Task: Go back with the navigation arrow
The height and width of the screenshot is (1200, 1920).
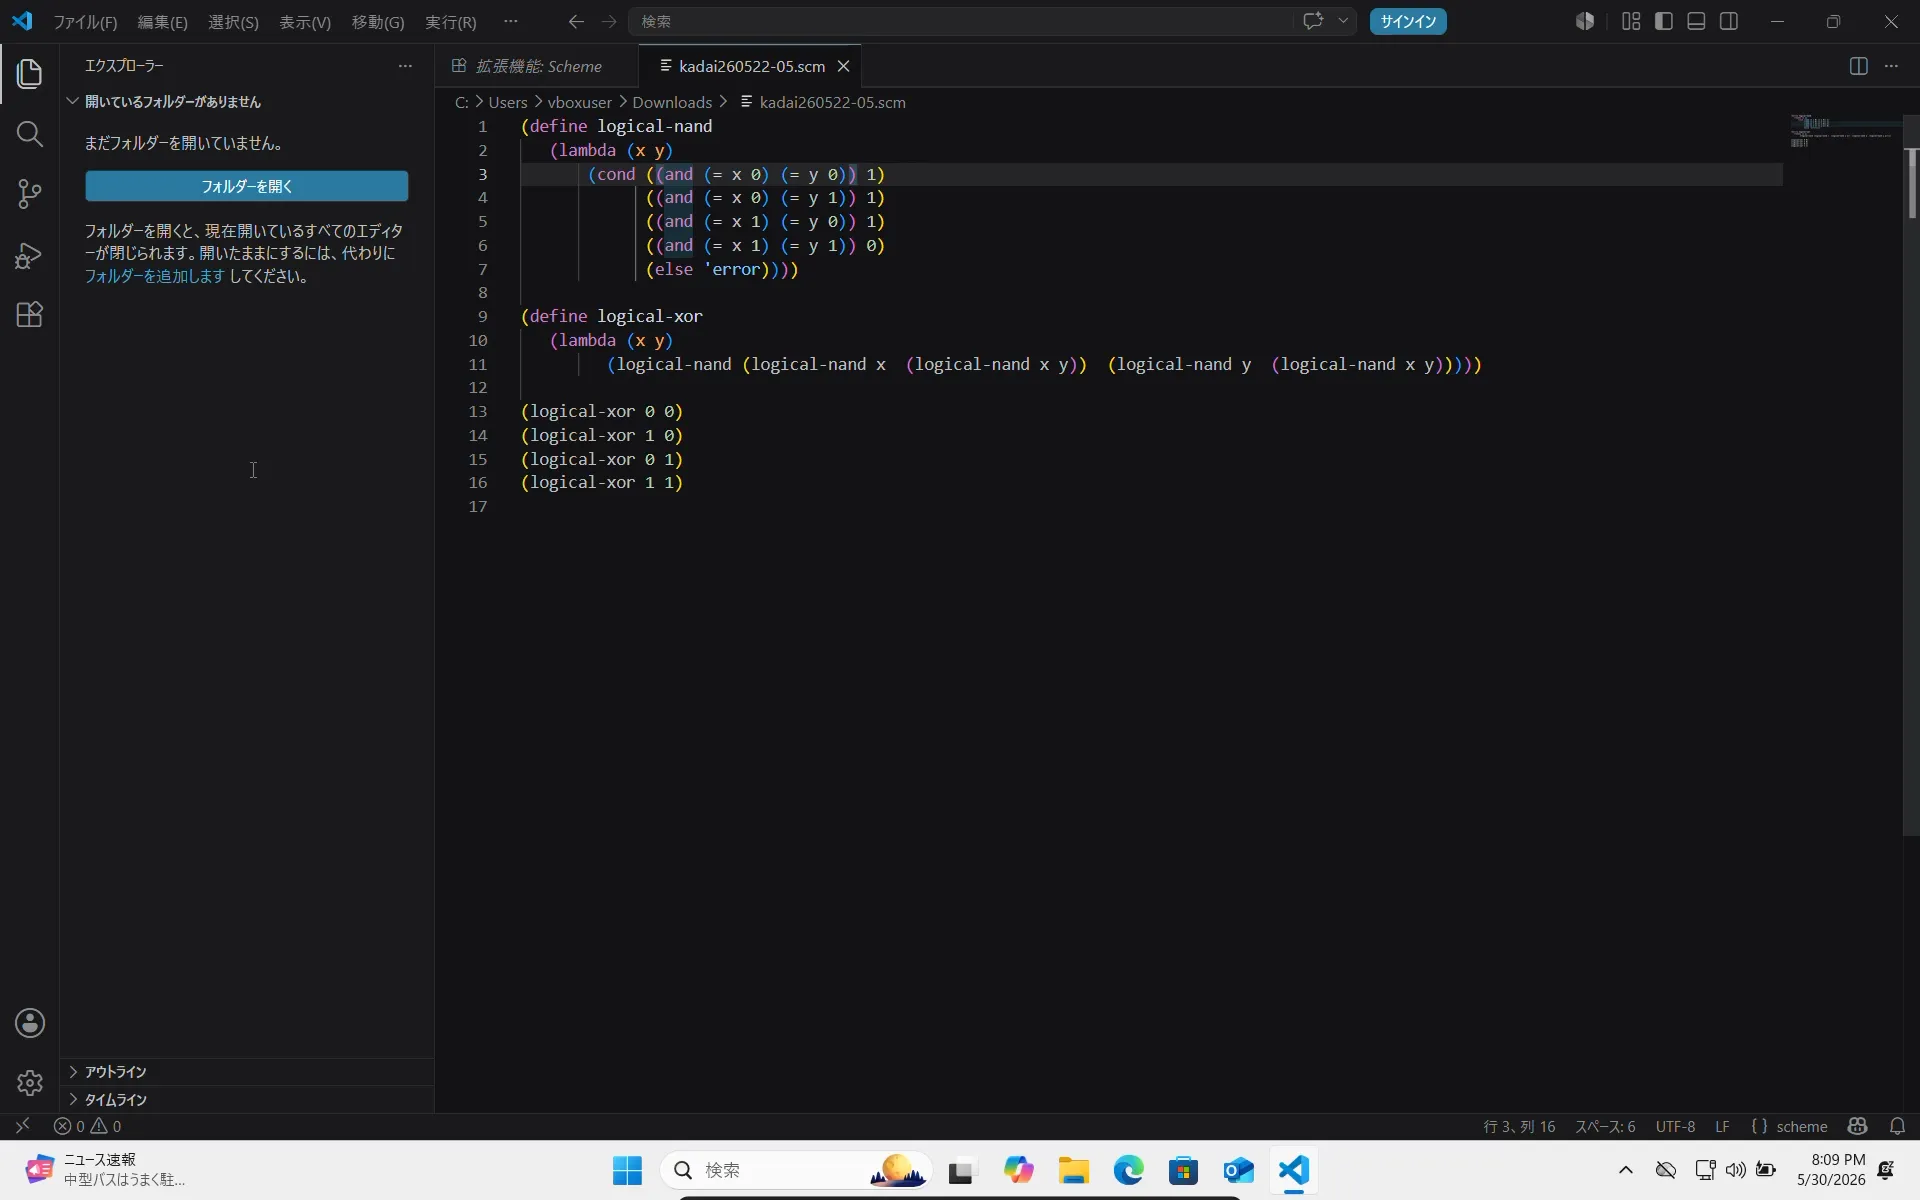Action: [576, 21]
